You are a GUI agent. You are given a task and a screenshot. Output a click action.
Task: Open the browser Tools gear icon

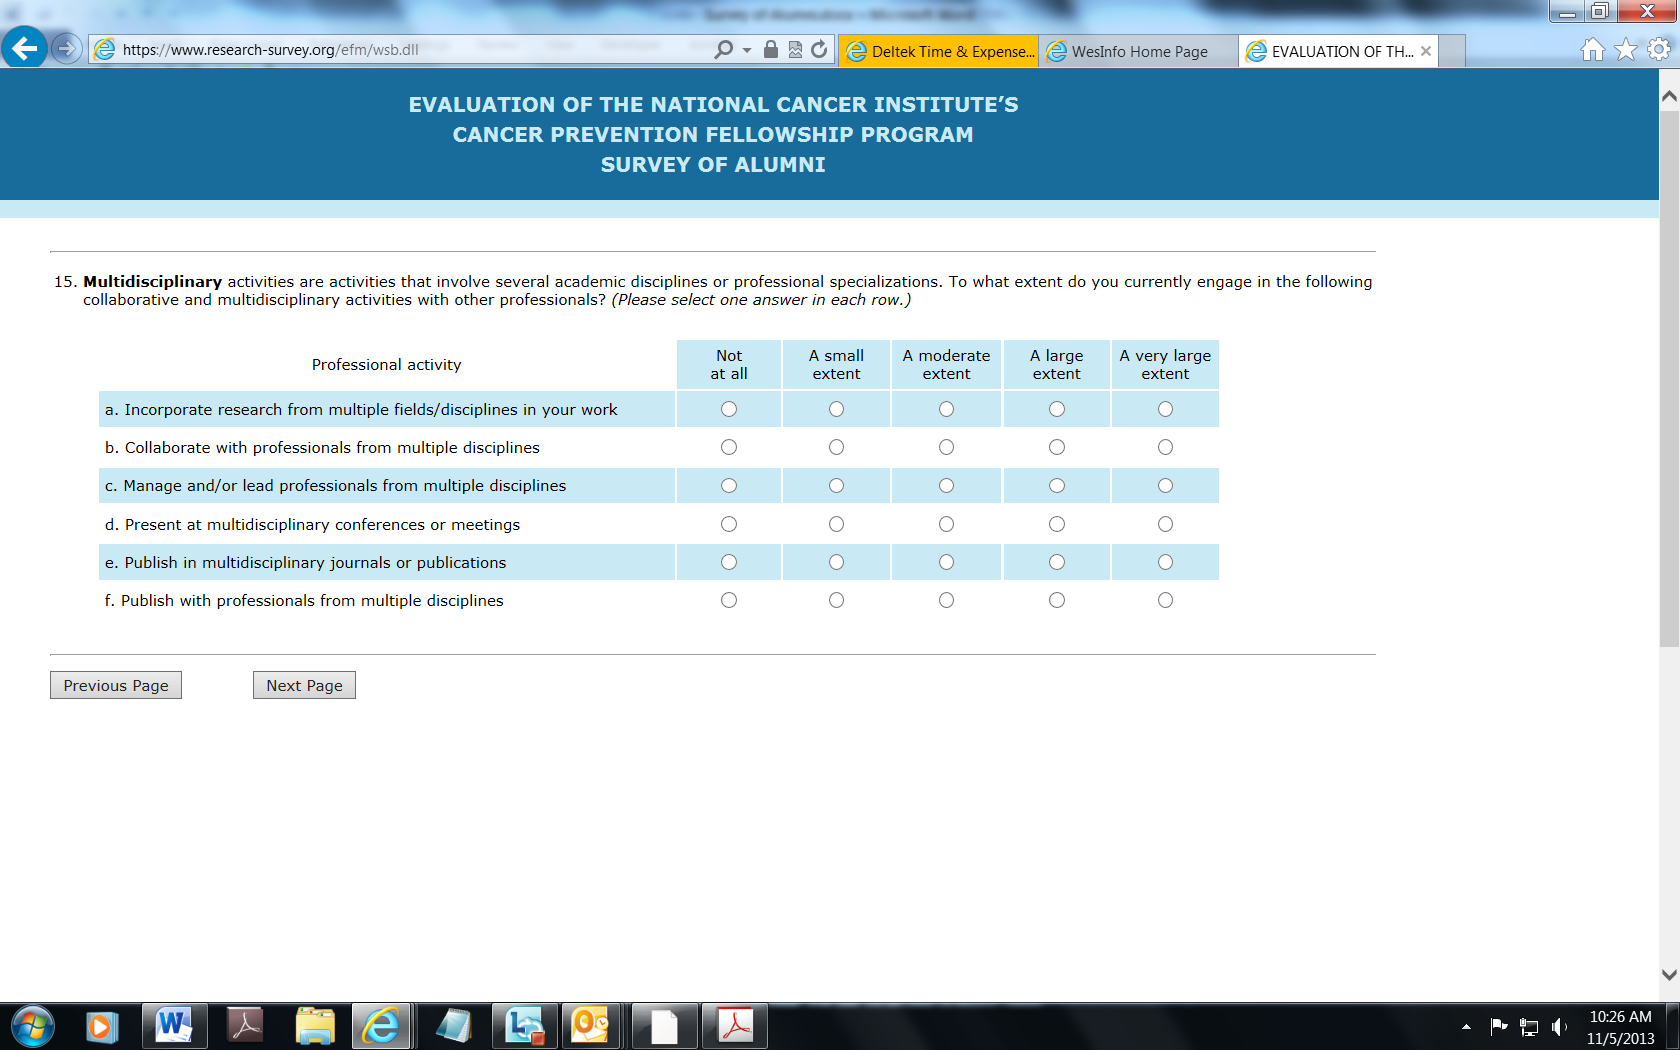(1658, 50)
